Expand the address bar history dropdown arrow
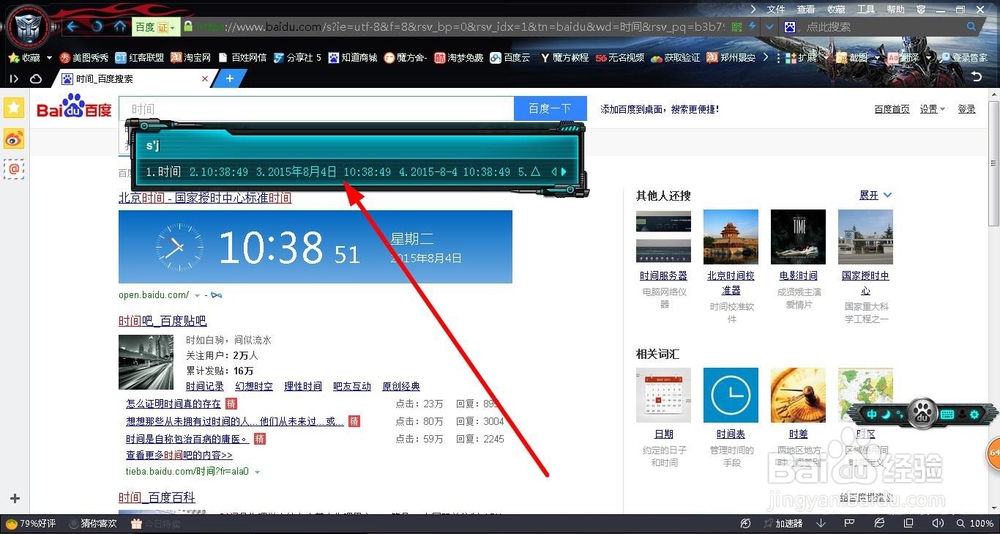 (769, 27)
